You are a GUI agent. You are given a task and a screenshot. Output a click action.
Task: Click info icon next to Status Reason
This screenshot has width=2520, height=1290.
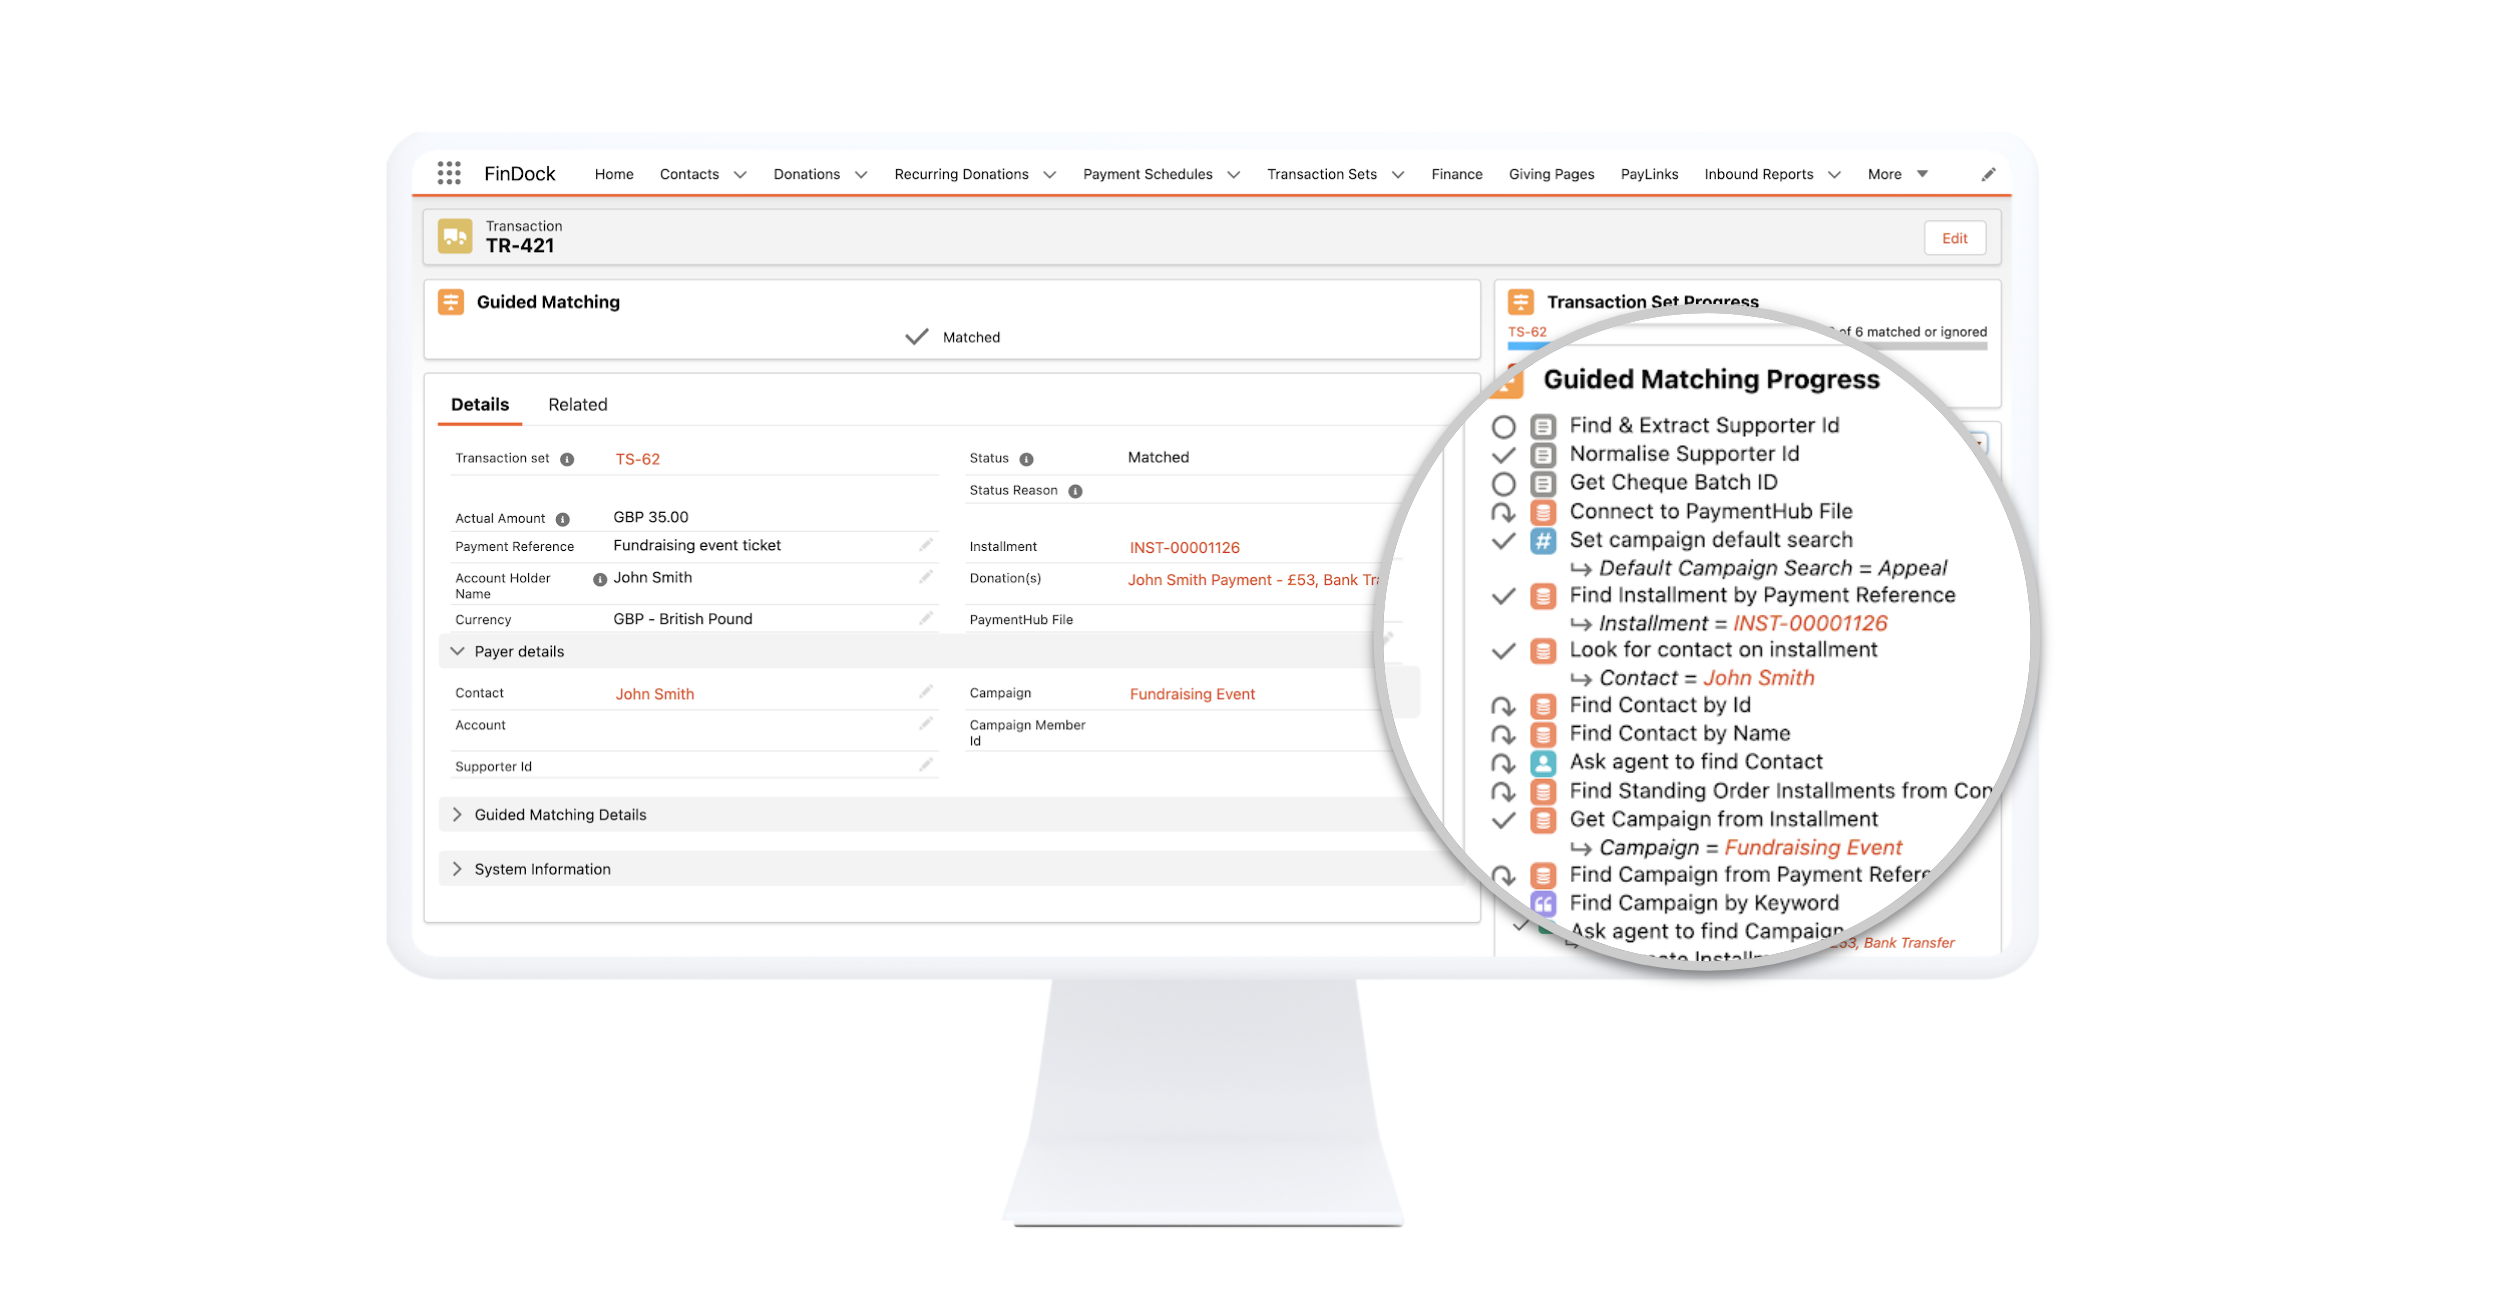pos(1075,491)
